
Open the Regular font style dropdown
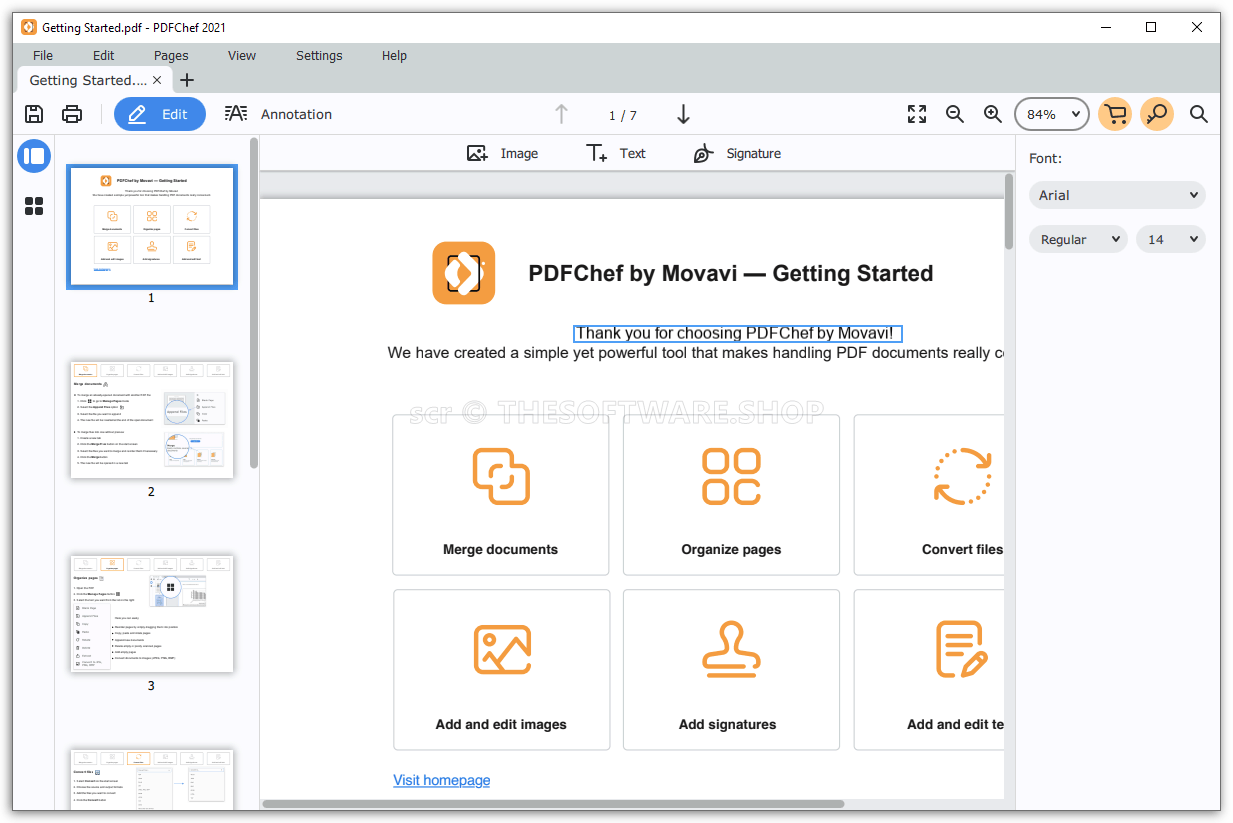(x=1078, y=239)
